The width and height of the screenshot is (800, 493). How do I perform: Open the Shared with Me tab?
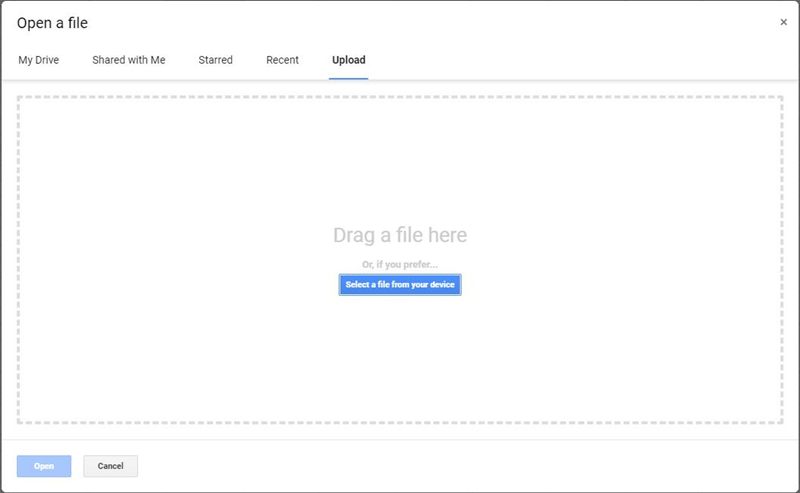click(129, 60)
